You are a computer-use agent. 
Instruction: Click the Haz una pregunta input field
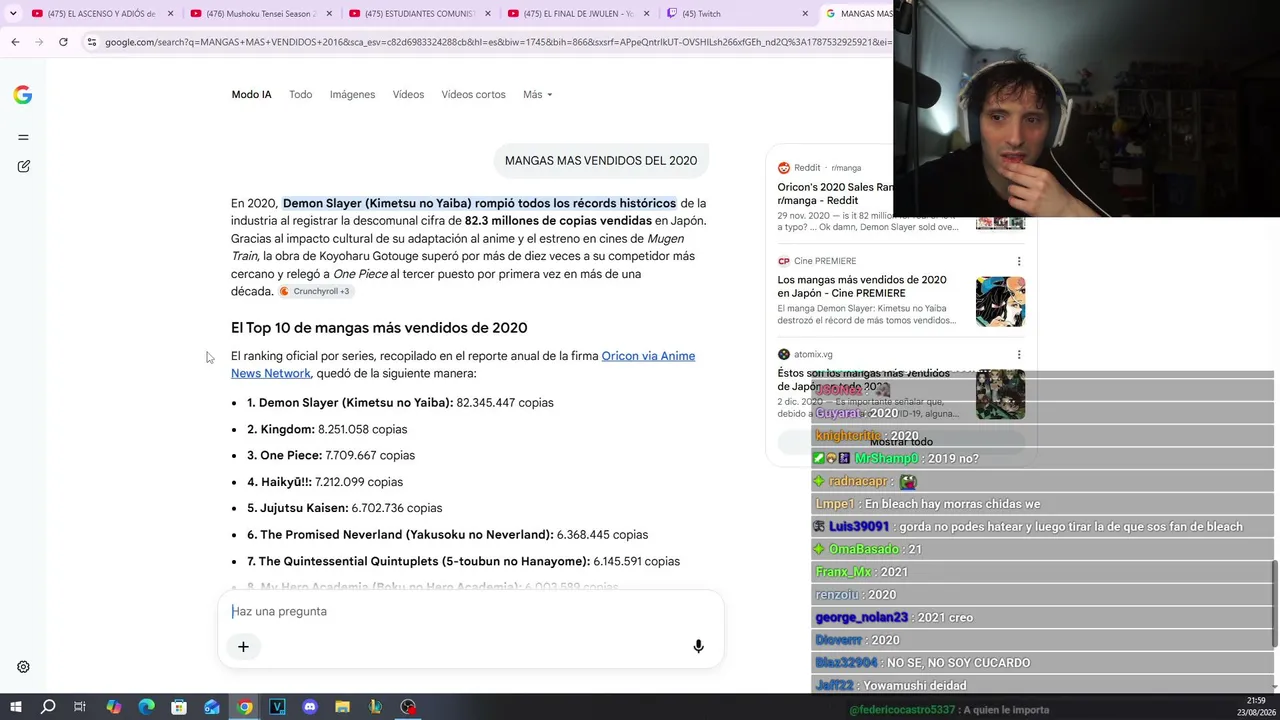(470, 611)
